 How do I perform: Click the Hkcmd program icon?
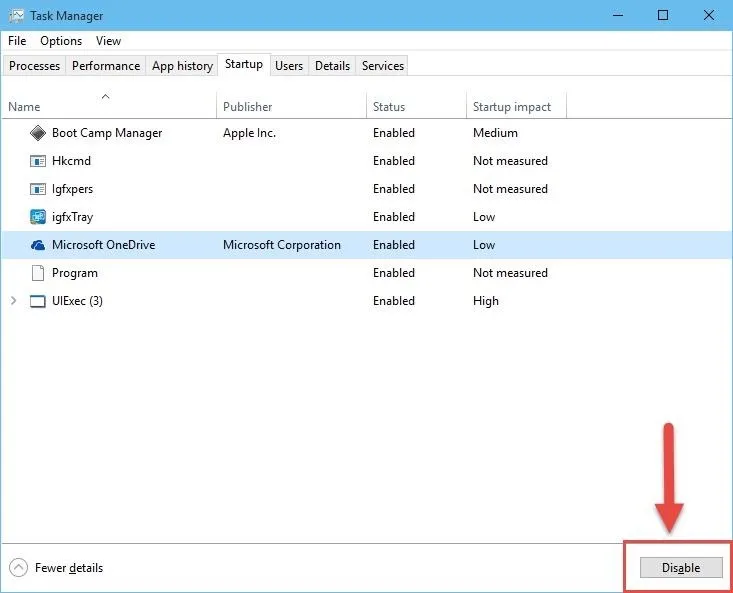click(38, 161)
